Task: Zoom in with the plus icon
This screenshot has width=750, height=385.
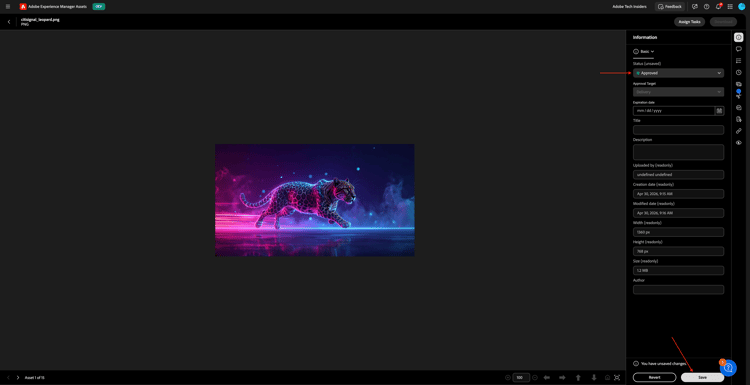Action: [535, 377]
